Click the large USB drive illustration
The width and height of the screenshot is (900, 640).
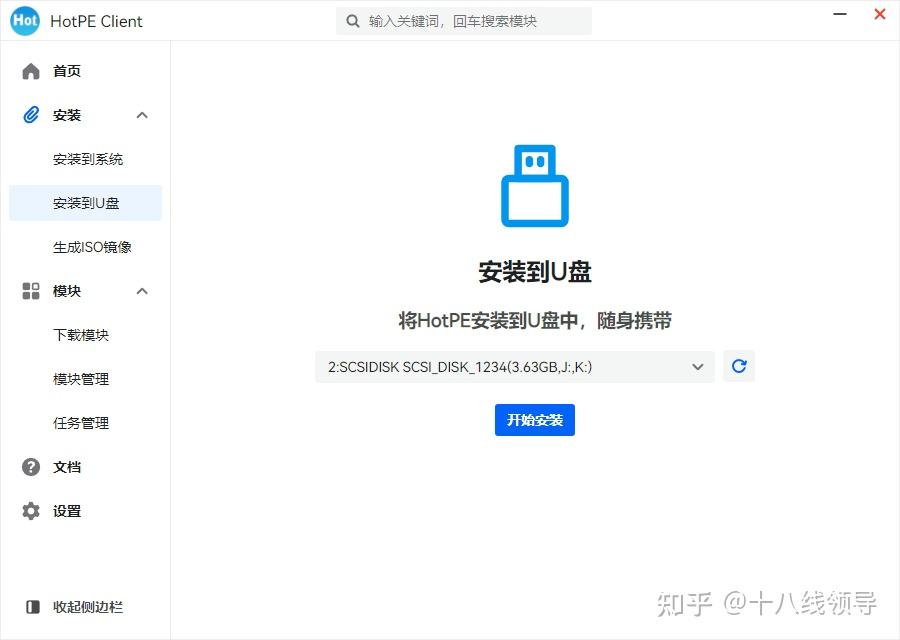coord(535,185)
